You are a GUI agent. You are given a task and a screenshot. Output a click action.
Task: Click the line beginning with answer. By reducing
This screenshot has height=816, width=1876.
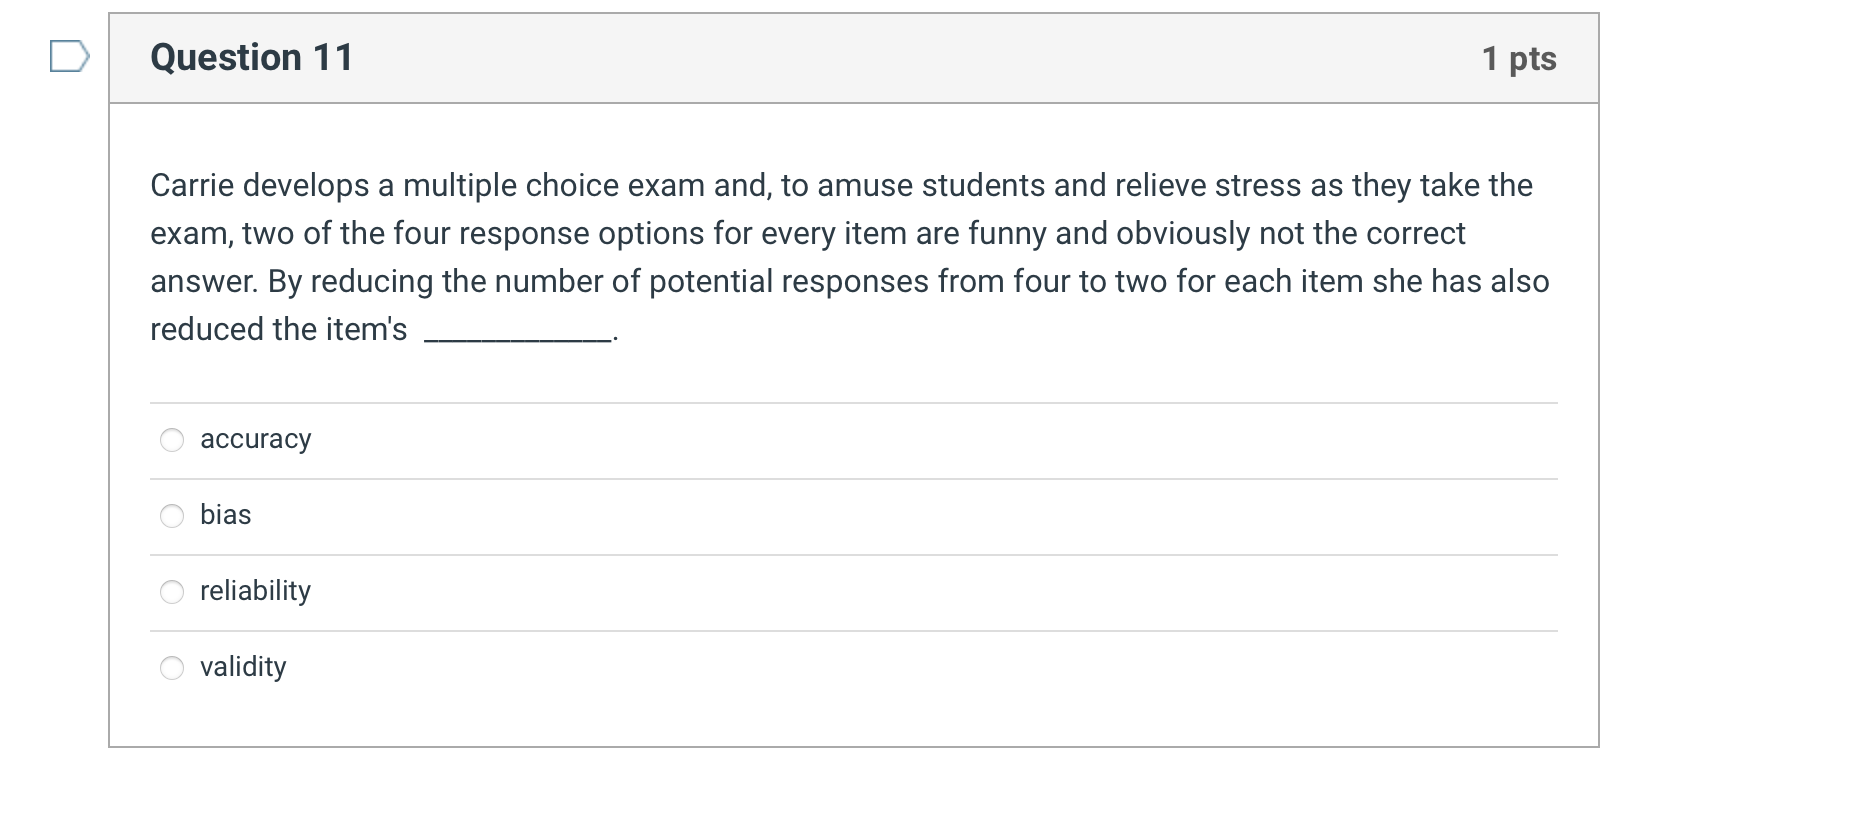(850, 282)
